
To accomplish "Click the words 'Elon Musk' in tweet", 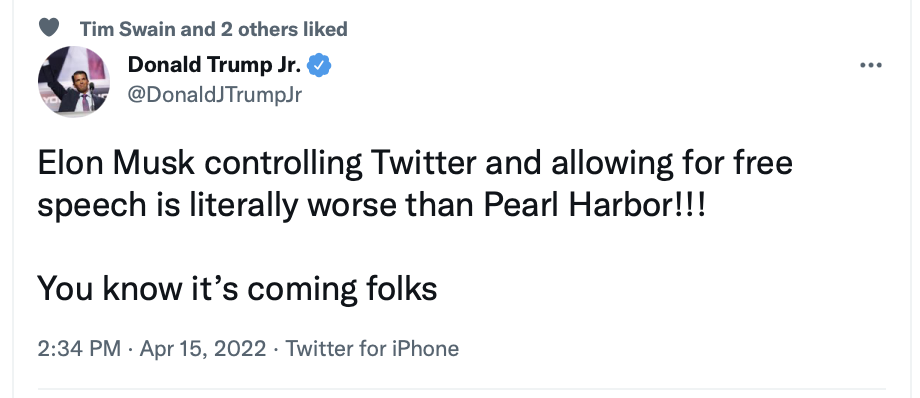I will 116,163.
